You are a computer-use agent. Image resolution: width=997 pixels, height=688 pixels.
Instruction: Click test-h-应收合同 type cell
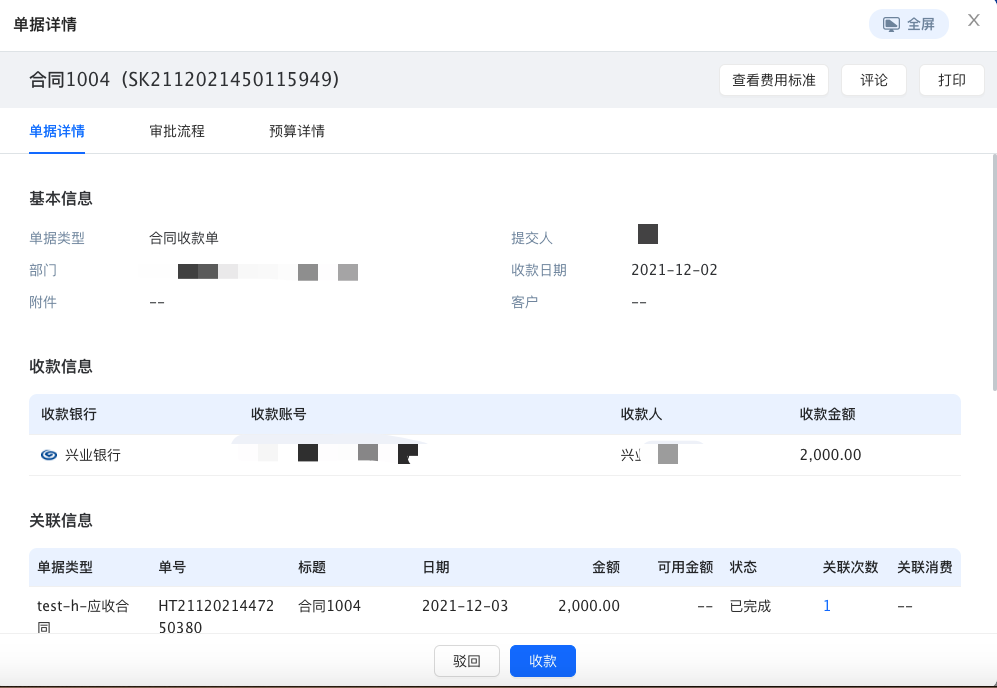click(x=83, y=617)
